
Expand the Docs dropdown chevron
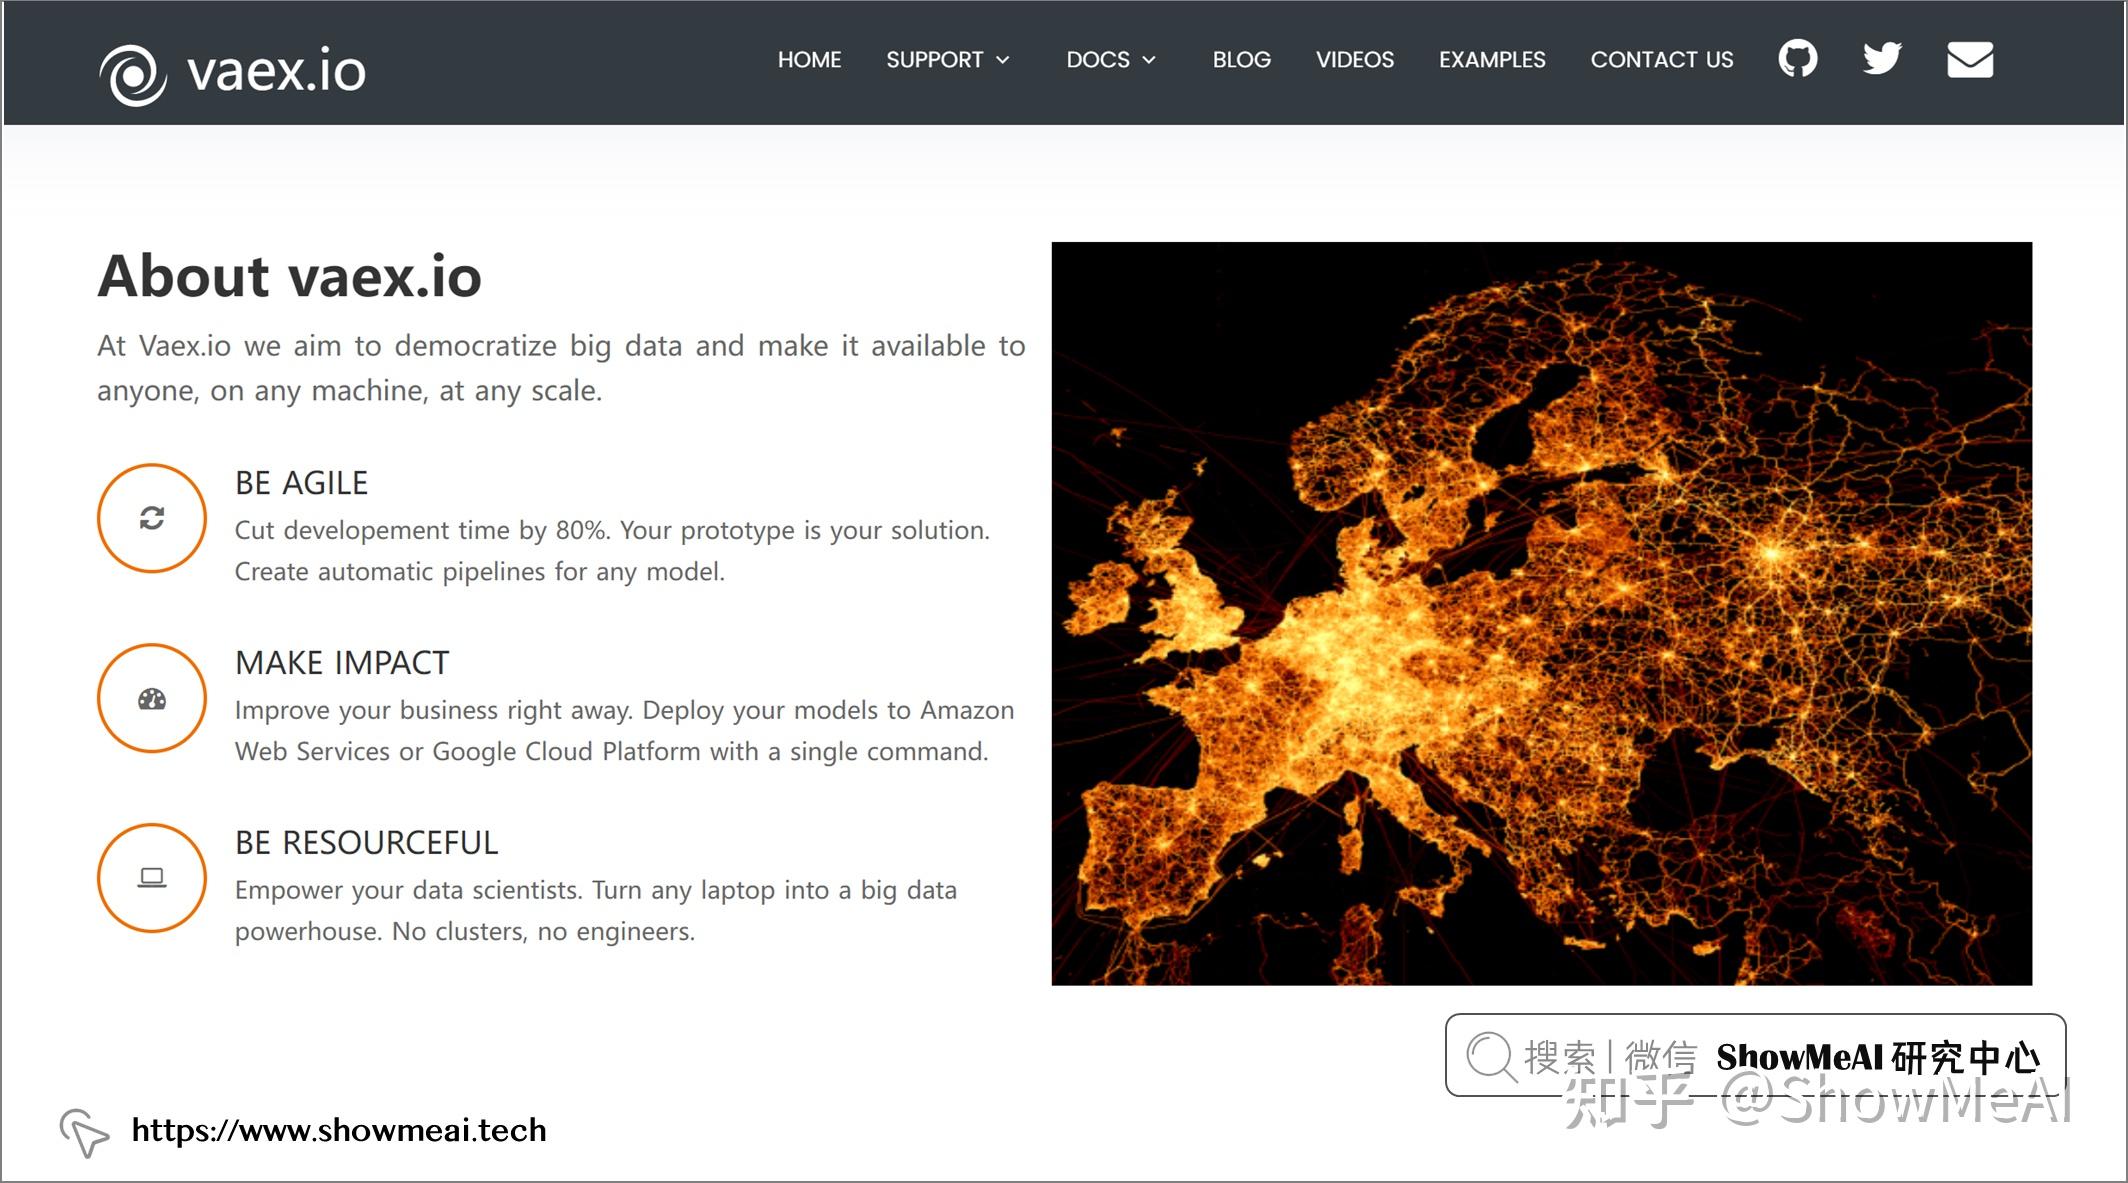(x=1149, y=60)
